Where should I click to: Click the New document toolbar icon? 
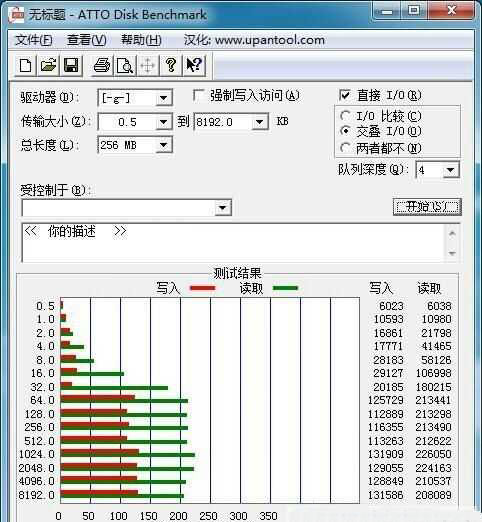[x=26, y=65]
